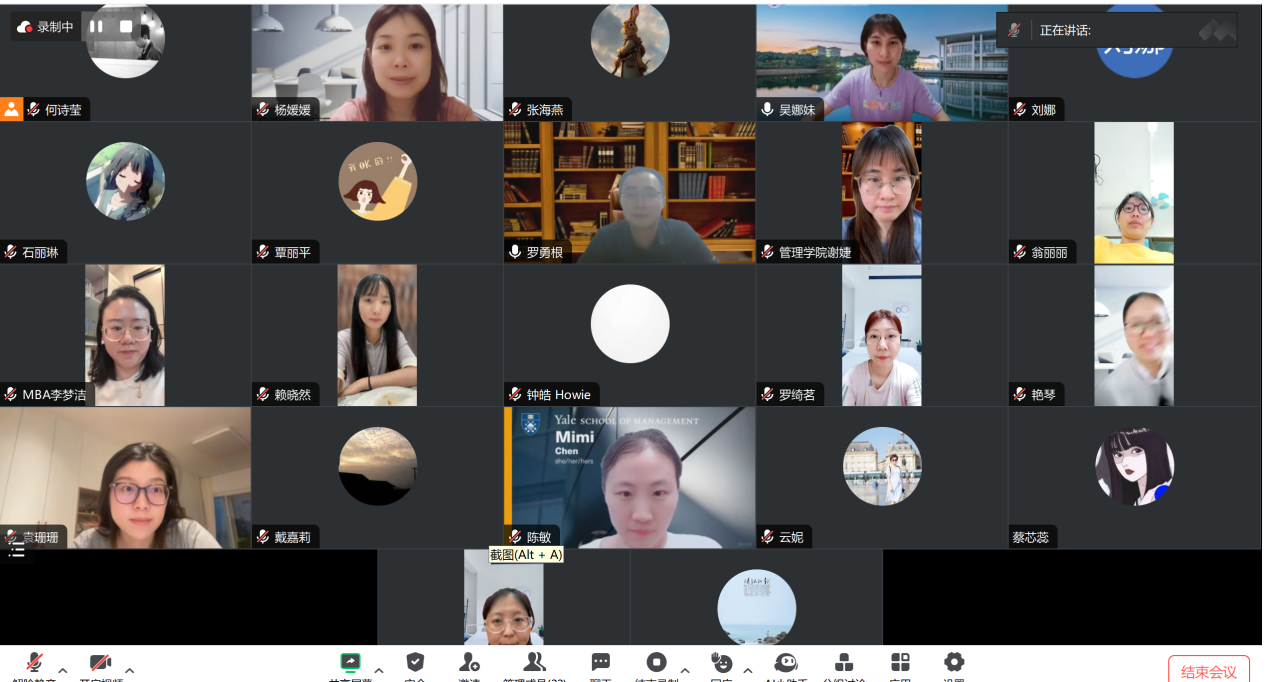1268x682 pixels.
Task: Select 罗勇根's library-background video tile
Action: [x=629, y=193]
